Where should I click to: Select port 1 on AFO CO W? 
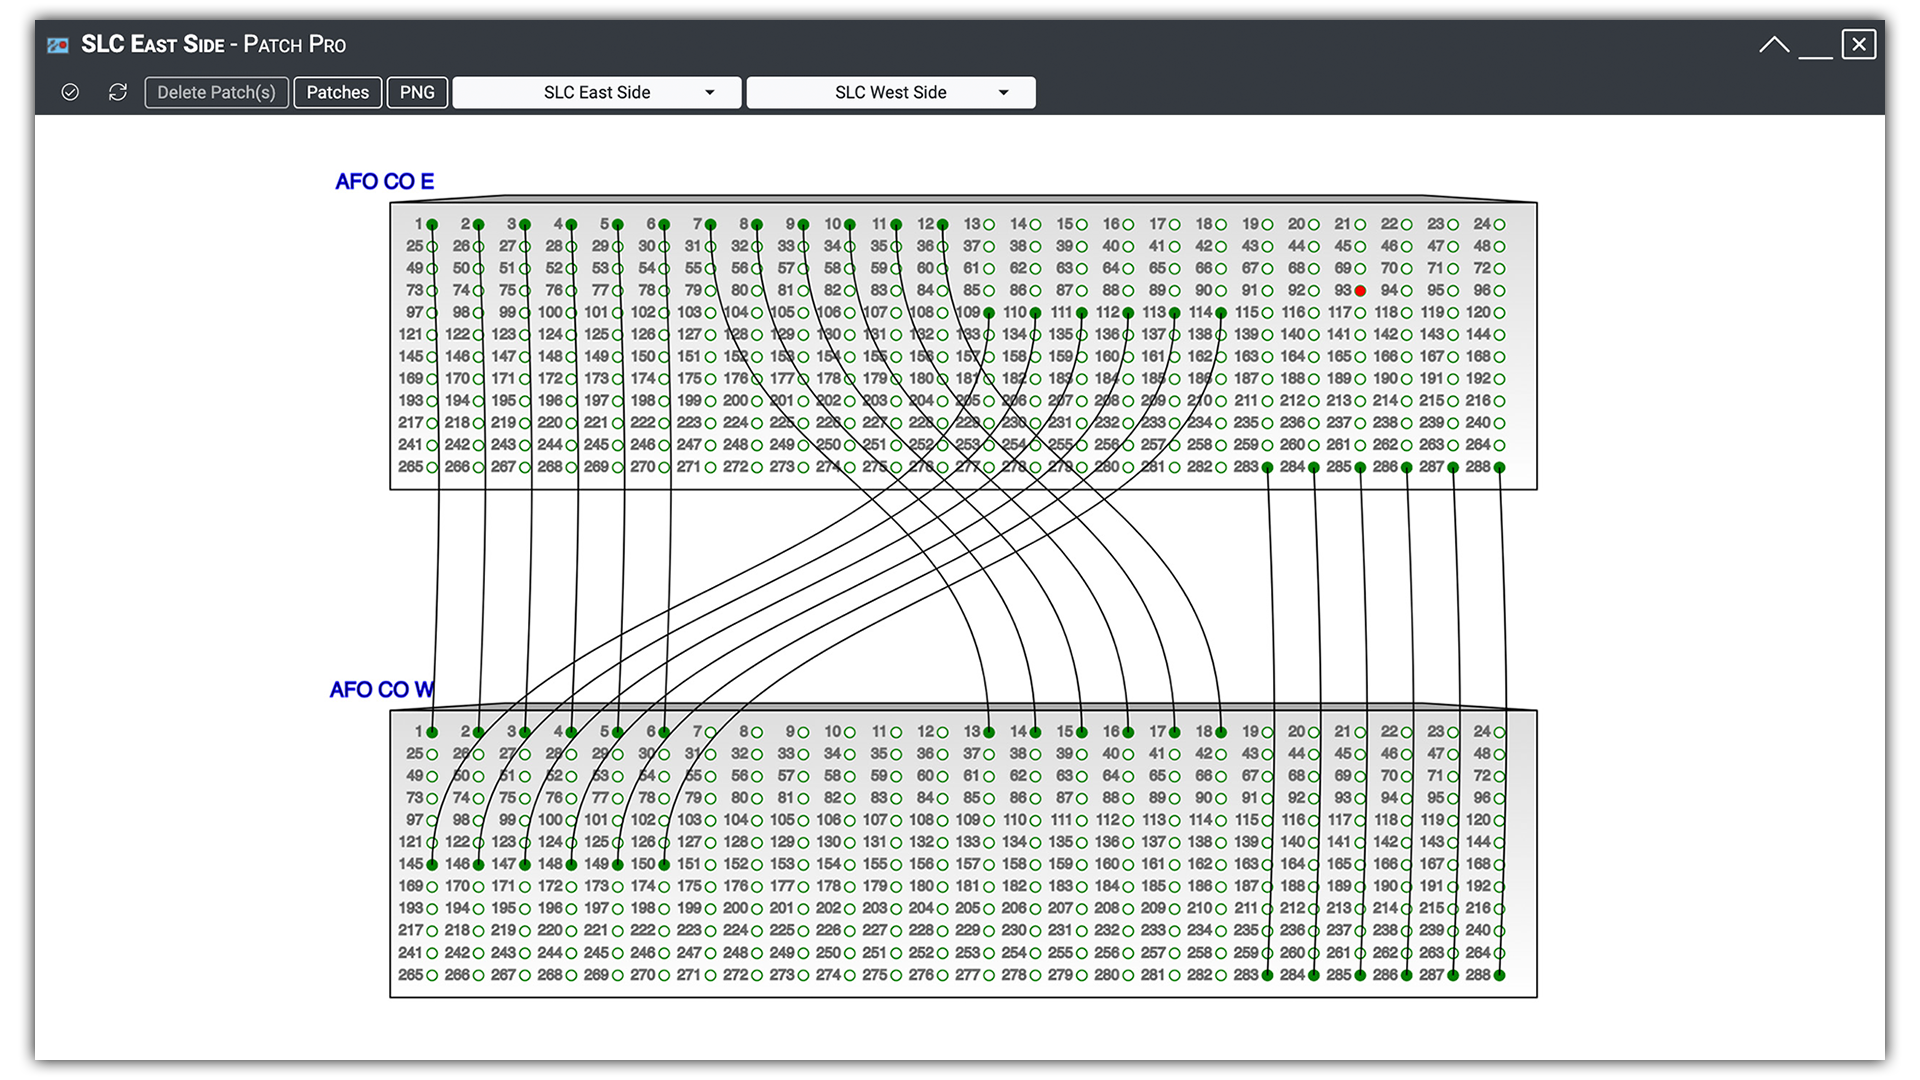(x=432, y=733)
